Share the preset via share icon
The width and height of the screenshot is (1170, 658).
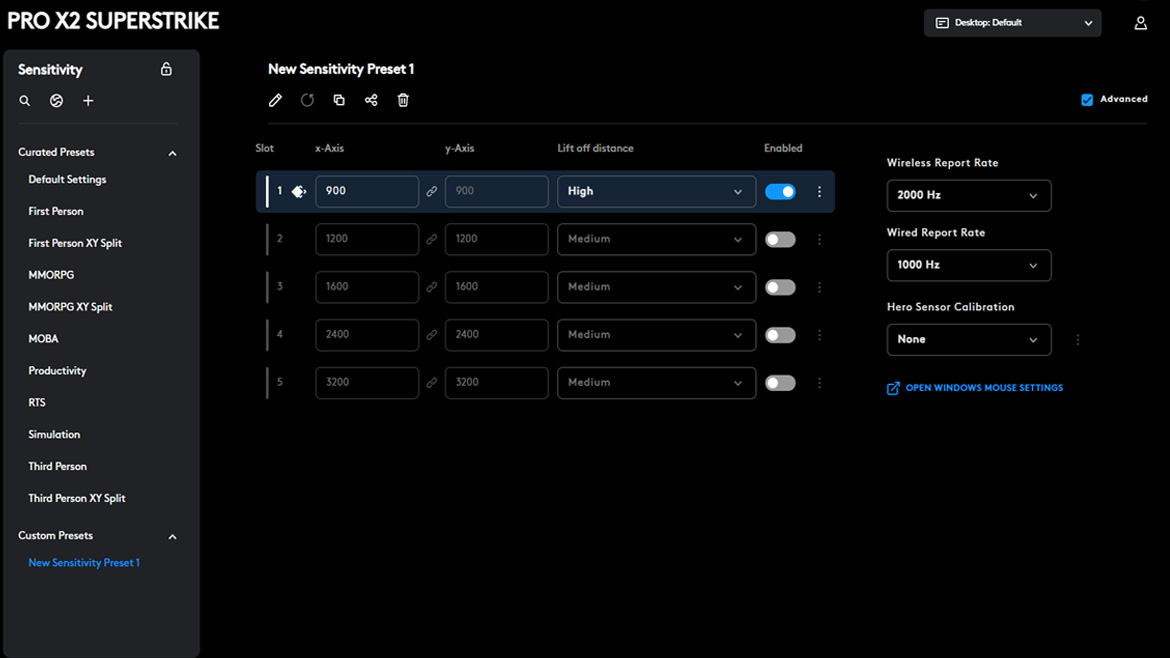point(371,100)
